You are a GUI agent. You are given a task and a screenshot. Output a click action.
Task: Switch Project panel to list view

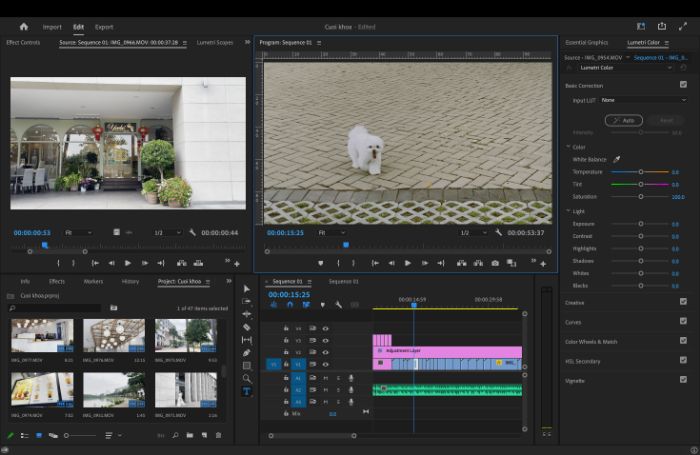(x=25, y=435)
